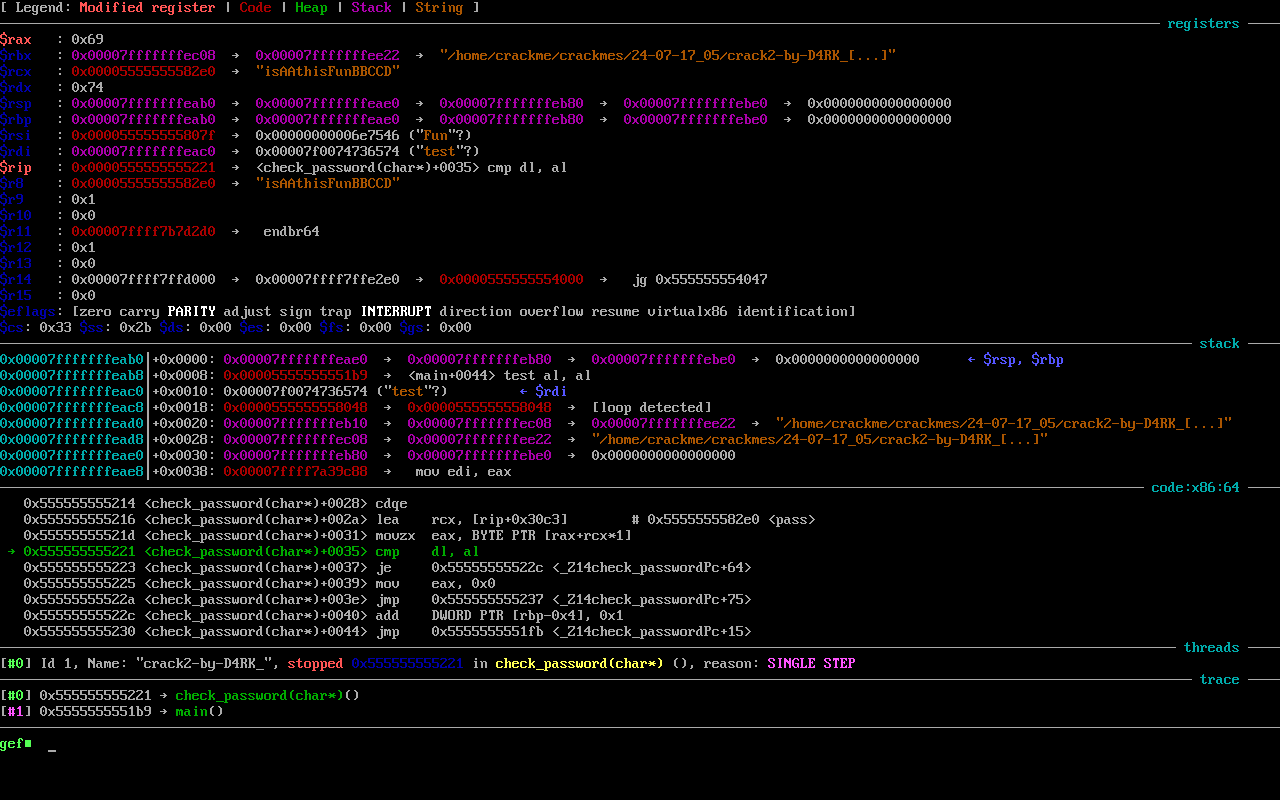Click the stack panel header
This screenshot has width=1280, height=800.
coord(1219,343)
